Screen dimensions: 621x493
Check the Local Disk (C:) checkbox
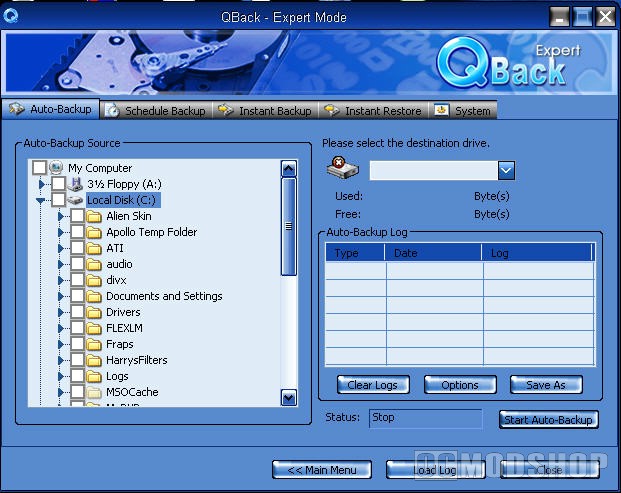[58, 199]
